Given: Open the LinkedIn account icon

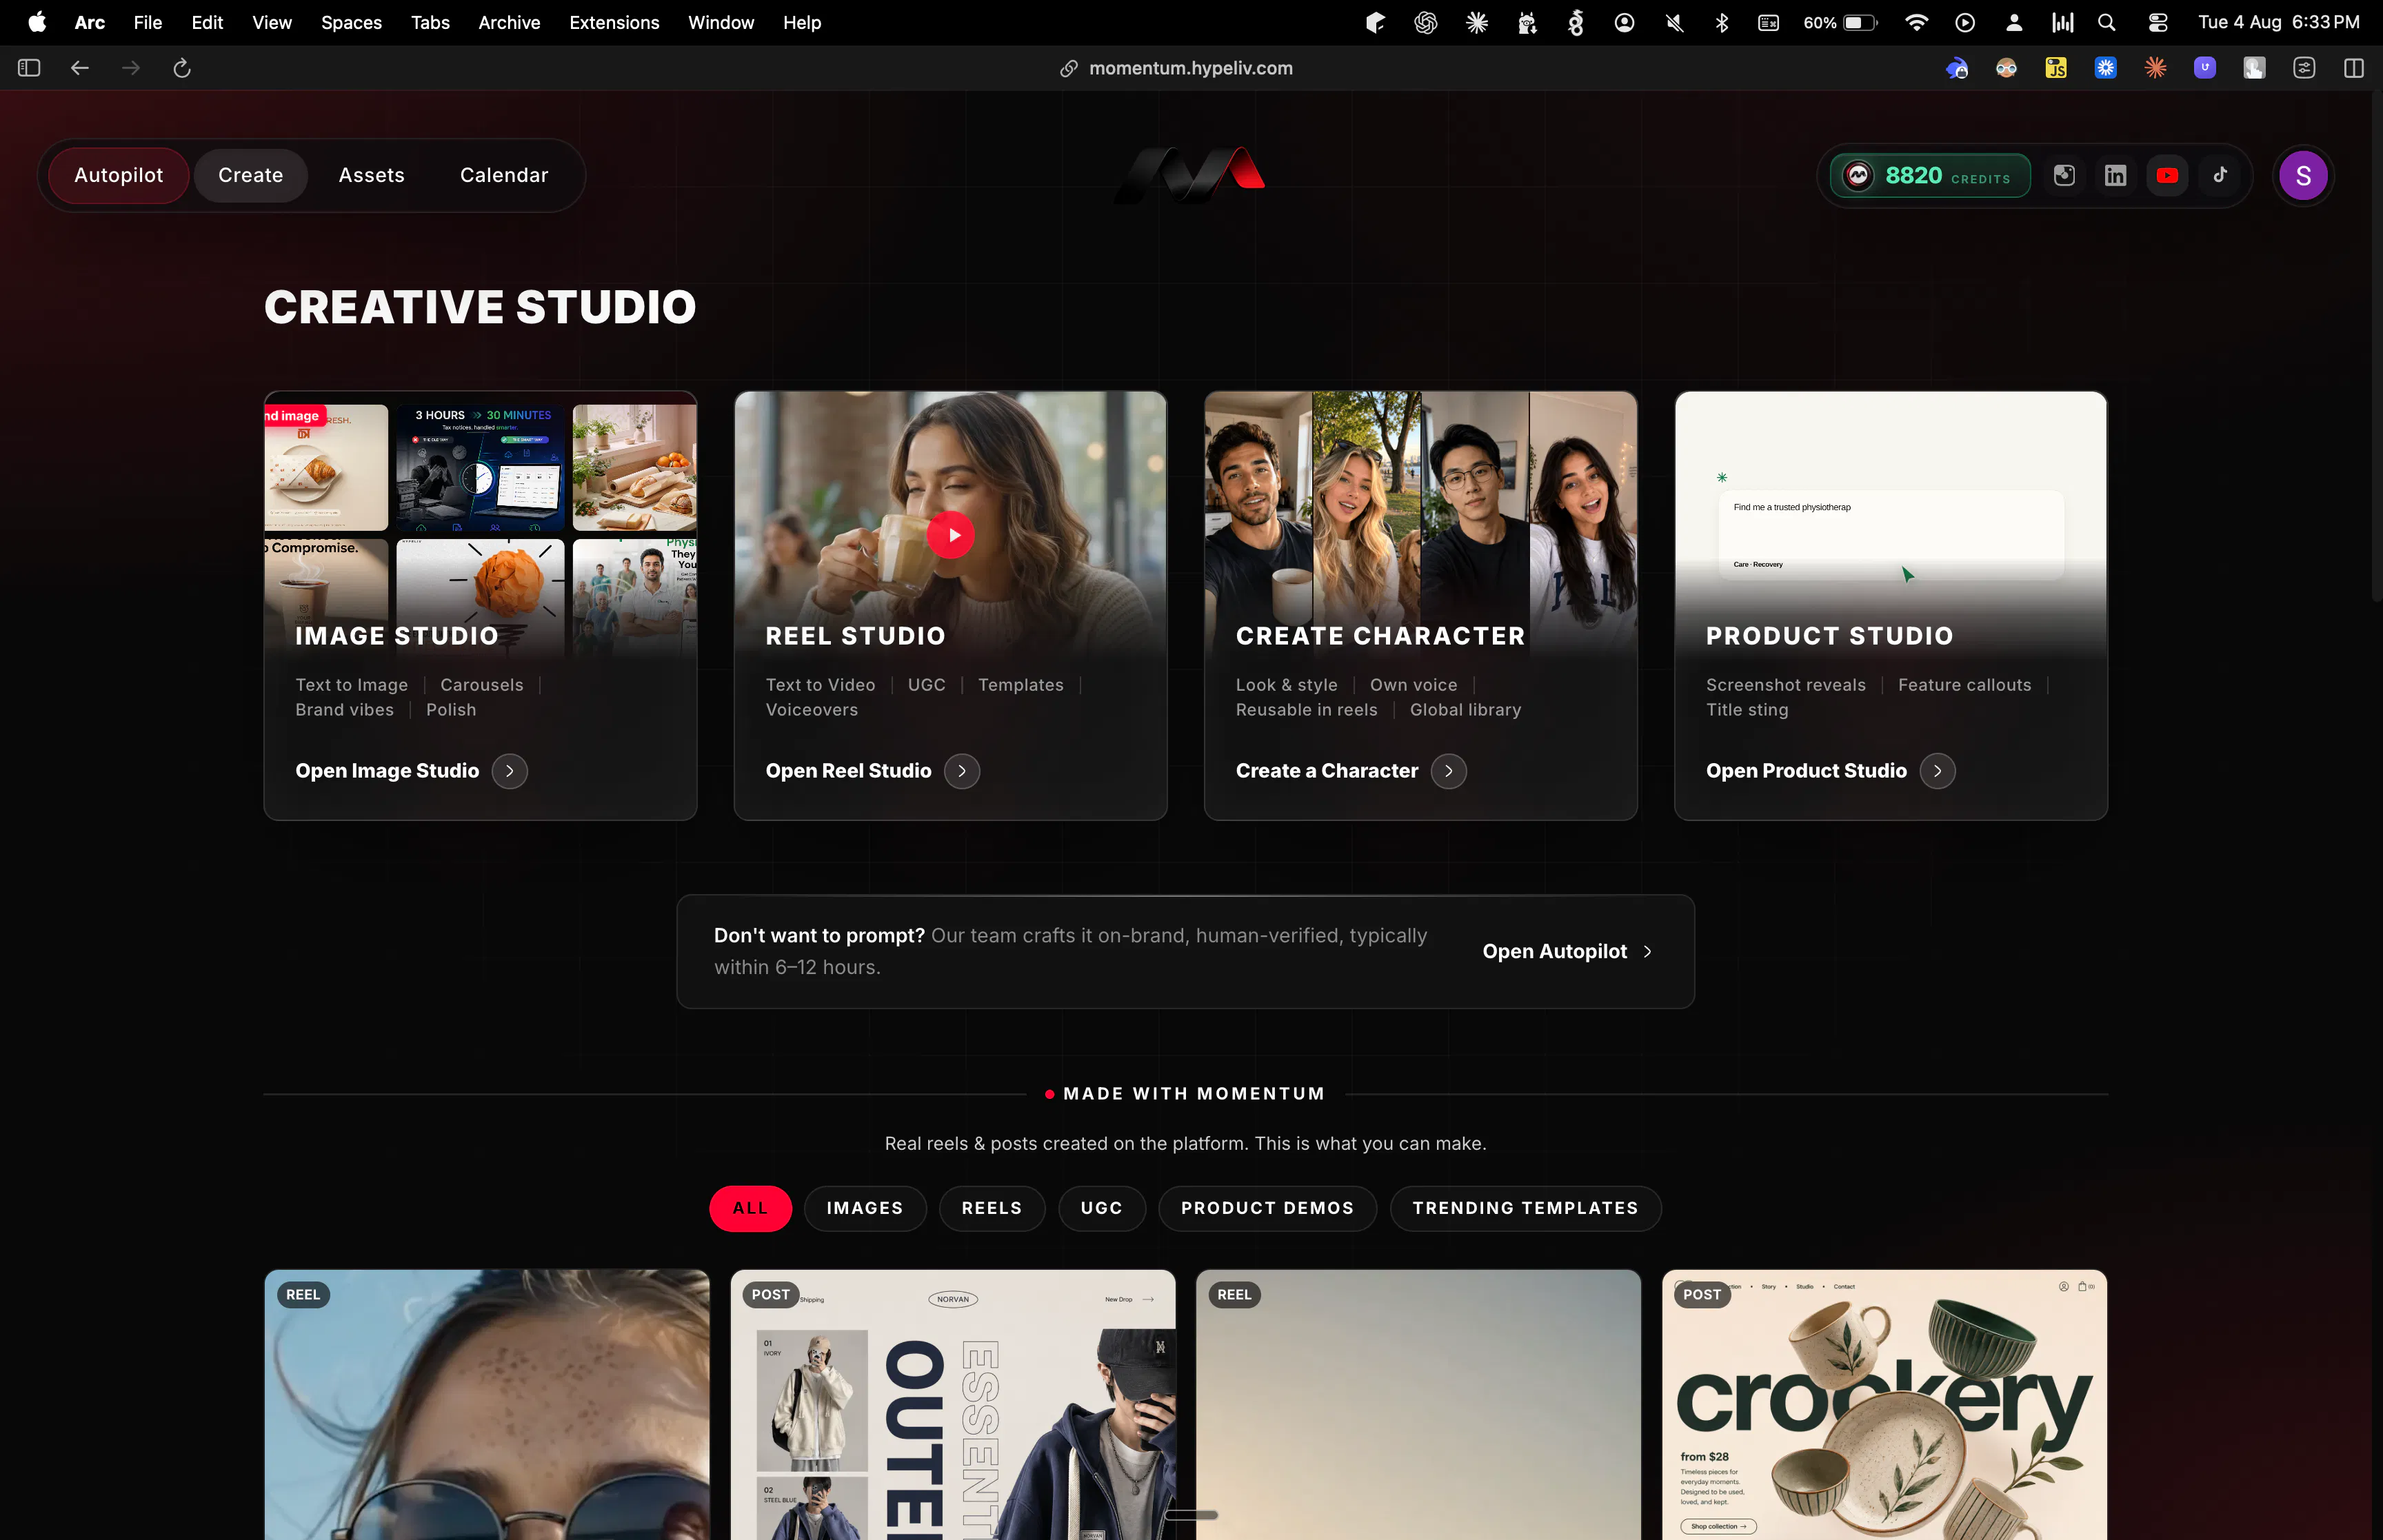Looking at the screenshot, I should 2116,176.
